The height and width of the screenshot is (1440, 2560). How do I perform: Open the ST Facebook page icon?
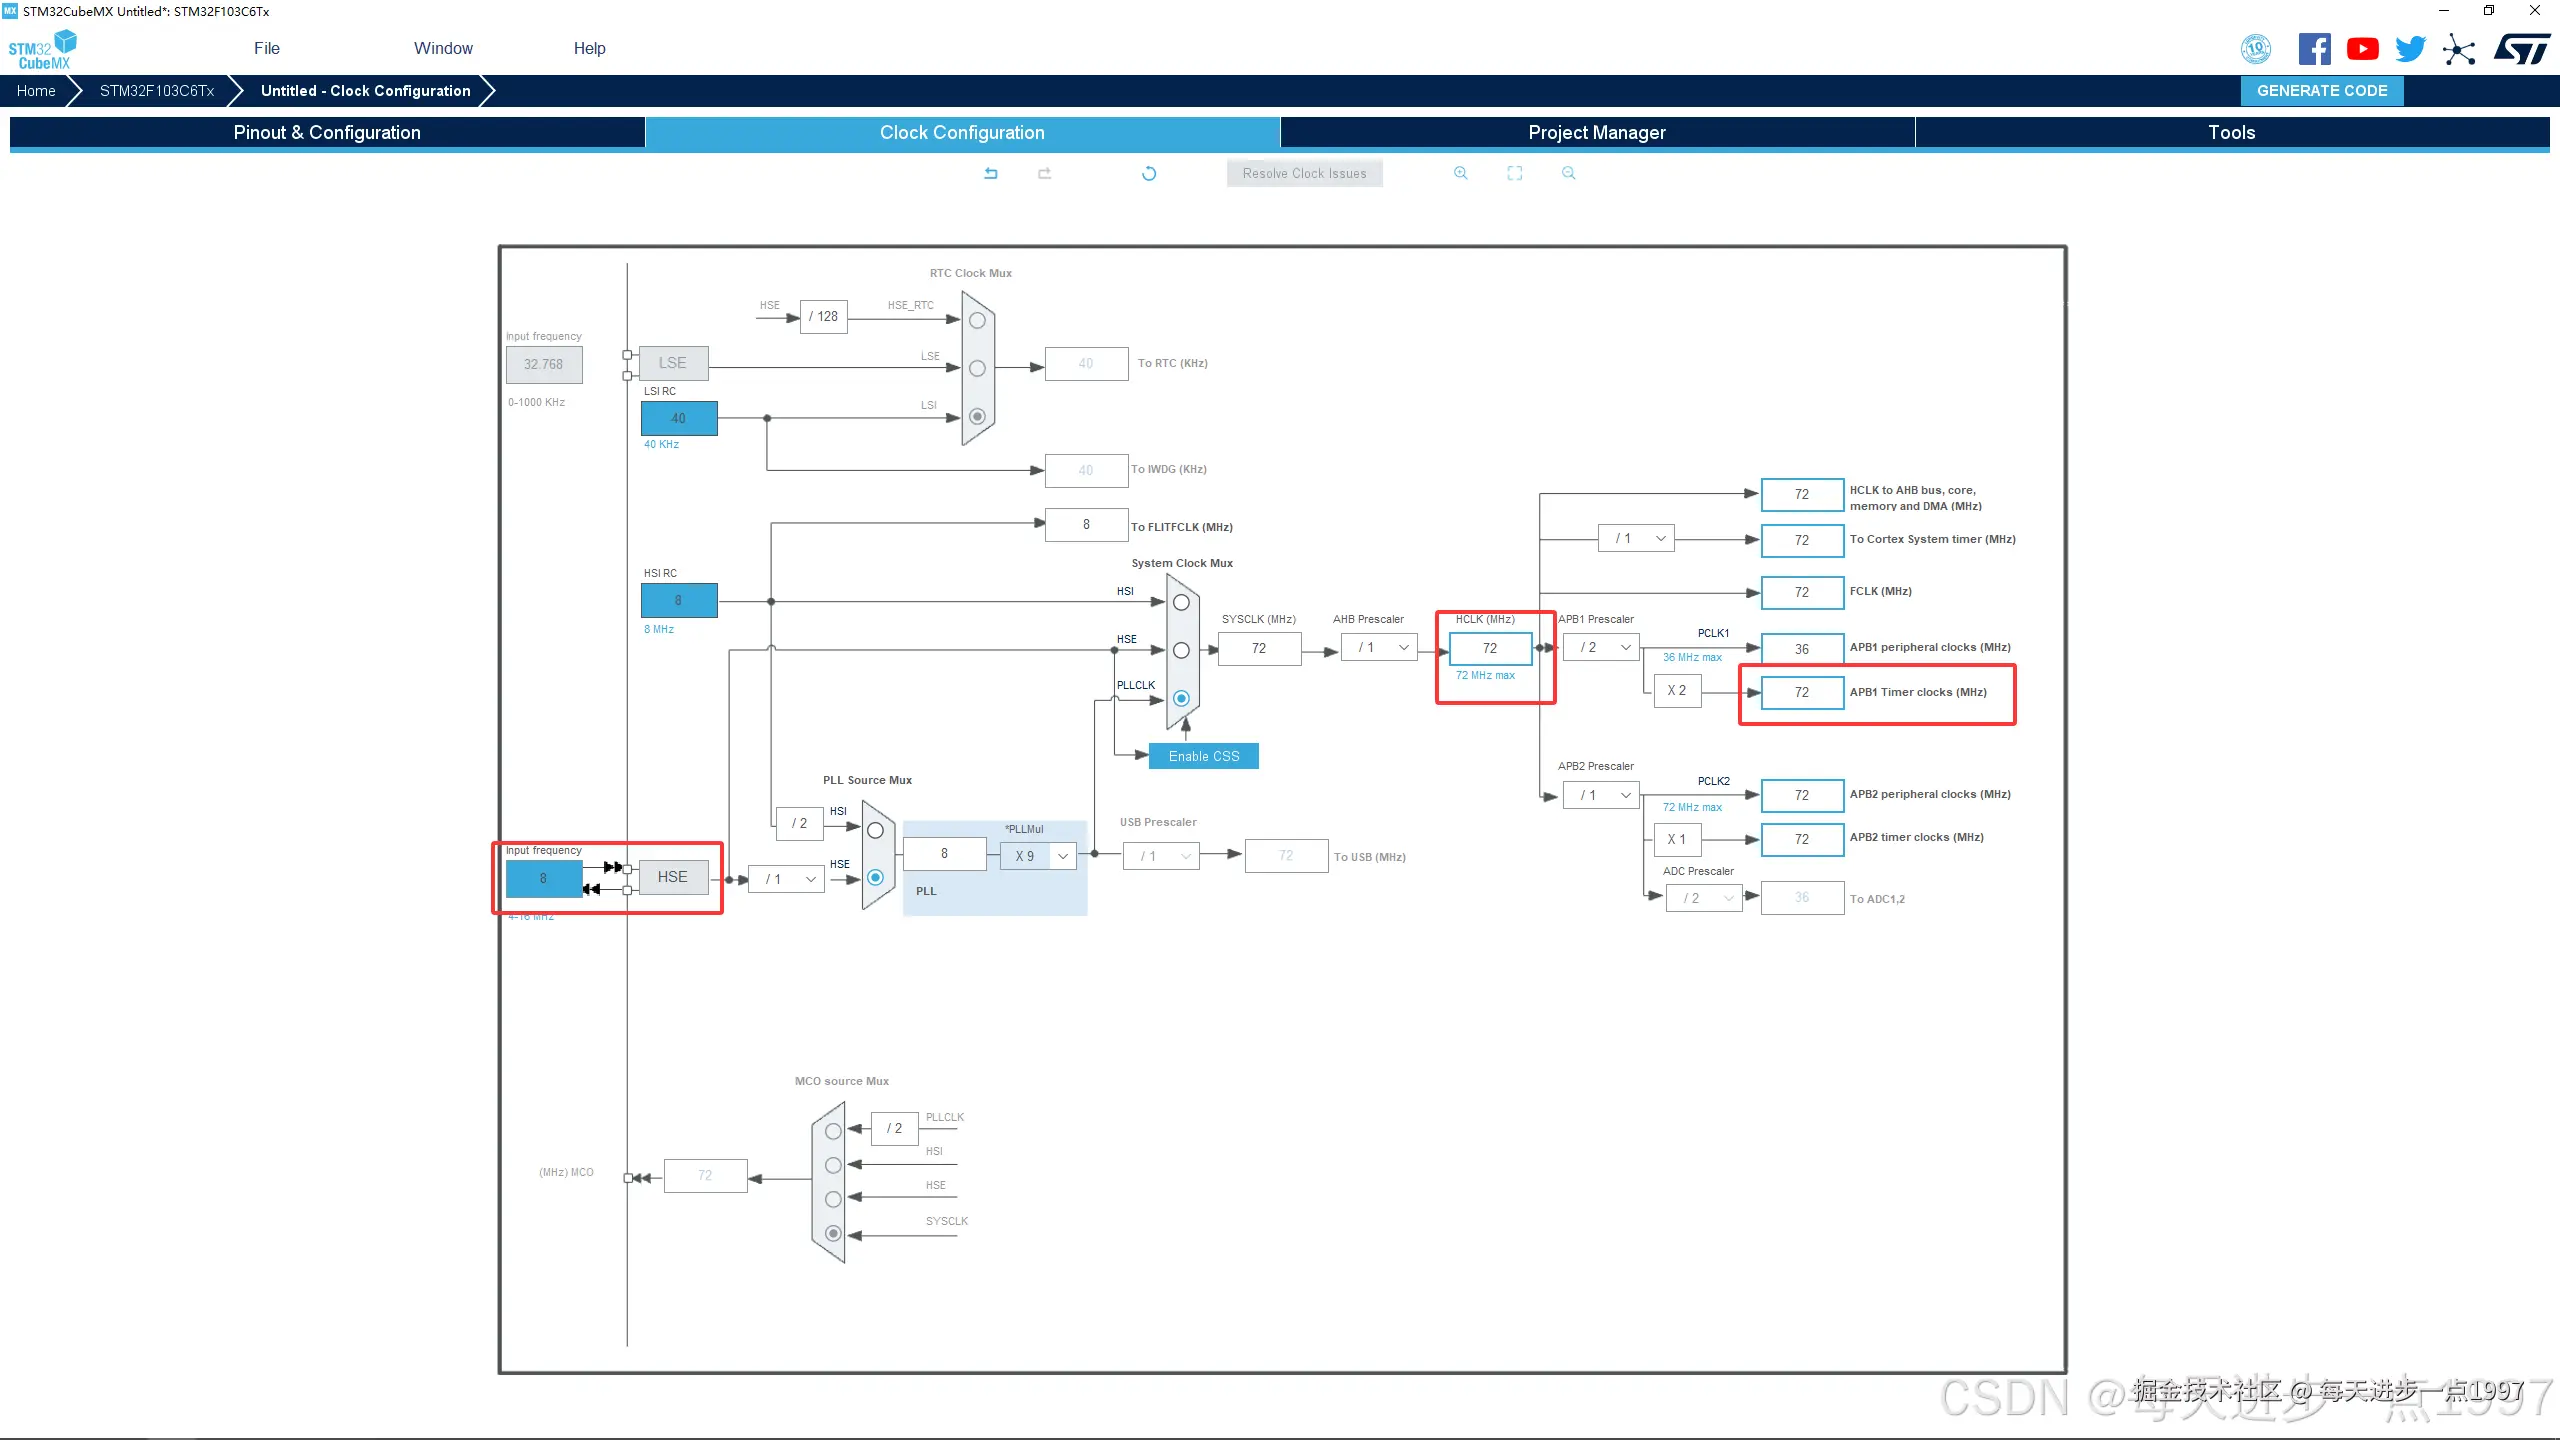coord(2314,49)
